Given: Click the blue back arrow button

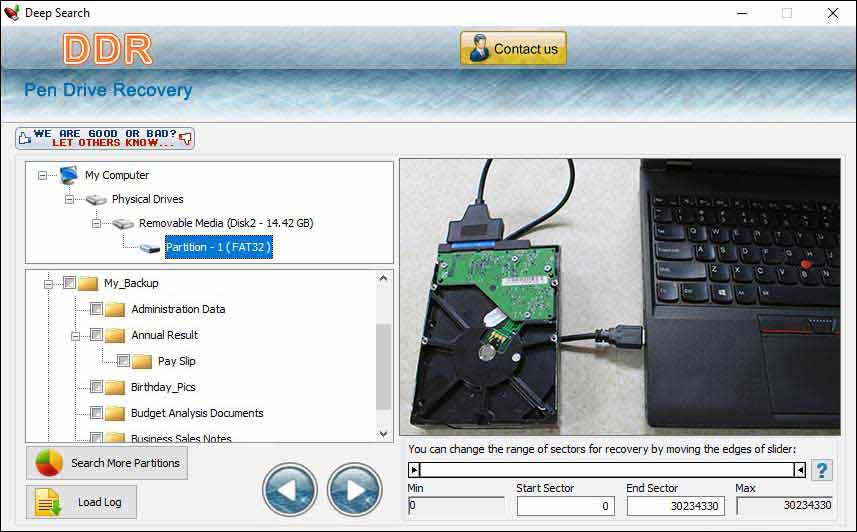Looking at the screenshot, I should point(290,490).
